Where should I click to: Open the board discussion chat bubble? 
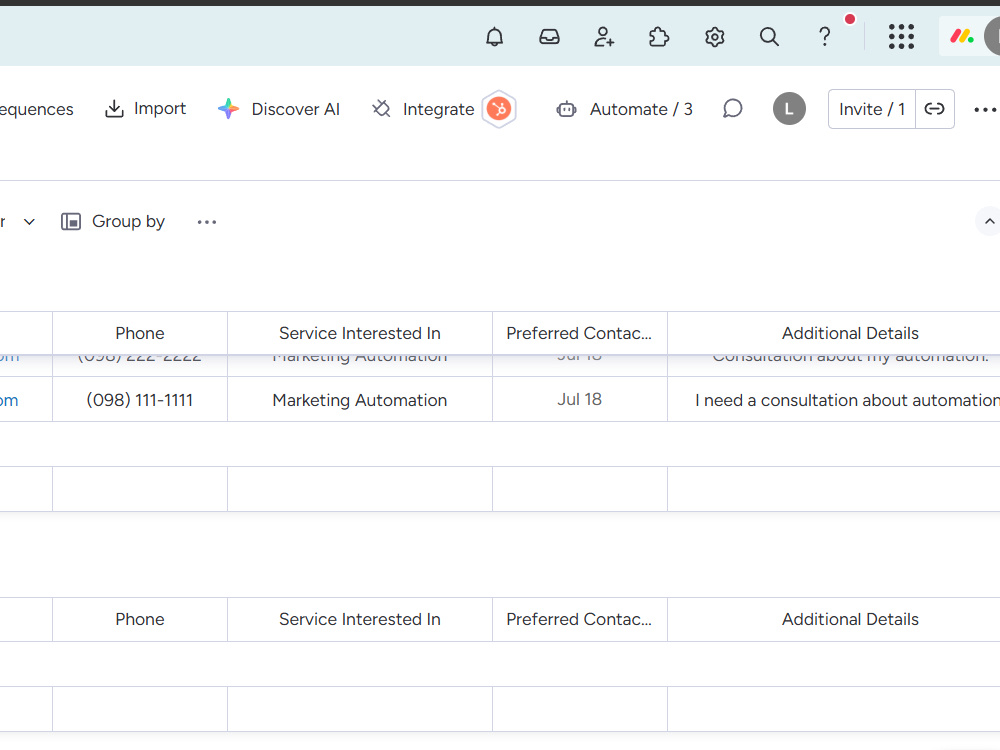[x=732, y=109]
